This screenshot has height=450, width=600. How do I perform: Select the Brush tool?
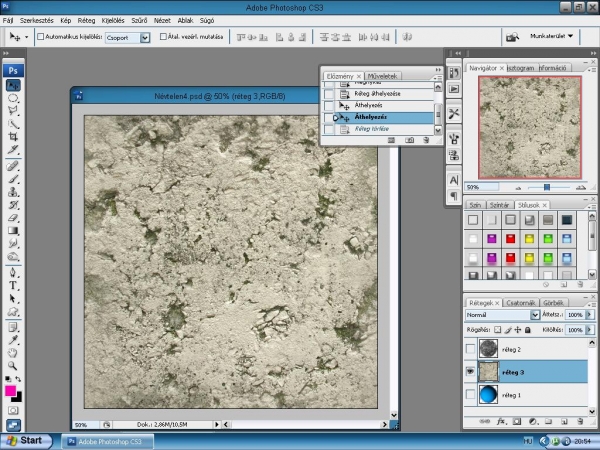point(13,179)
